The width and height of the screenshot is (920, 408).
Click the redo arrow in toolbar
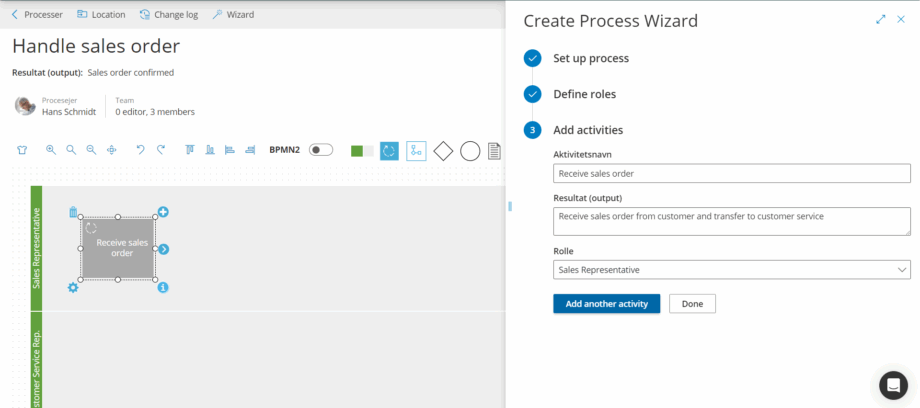click(160, 150)
